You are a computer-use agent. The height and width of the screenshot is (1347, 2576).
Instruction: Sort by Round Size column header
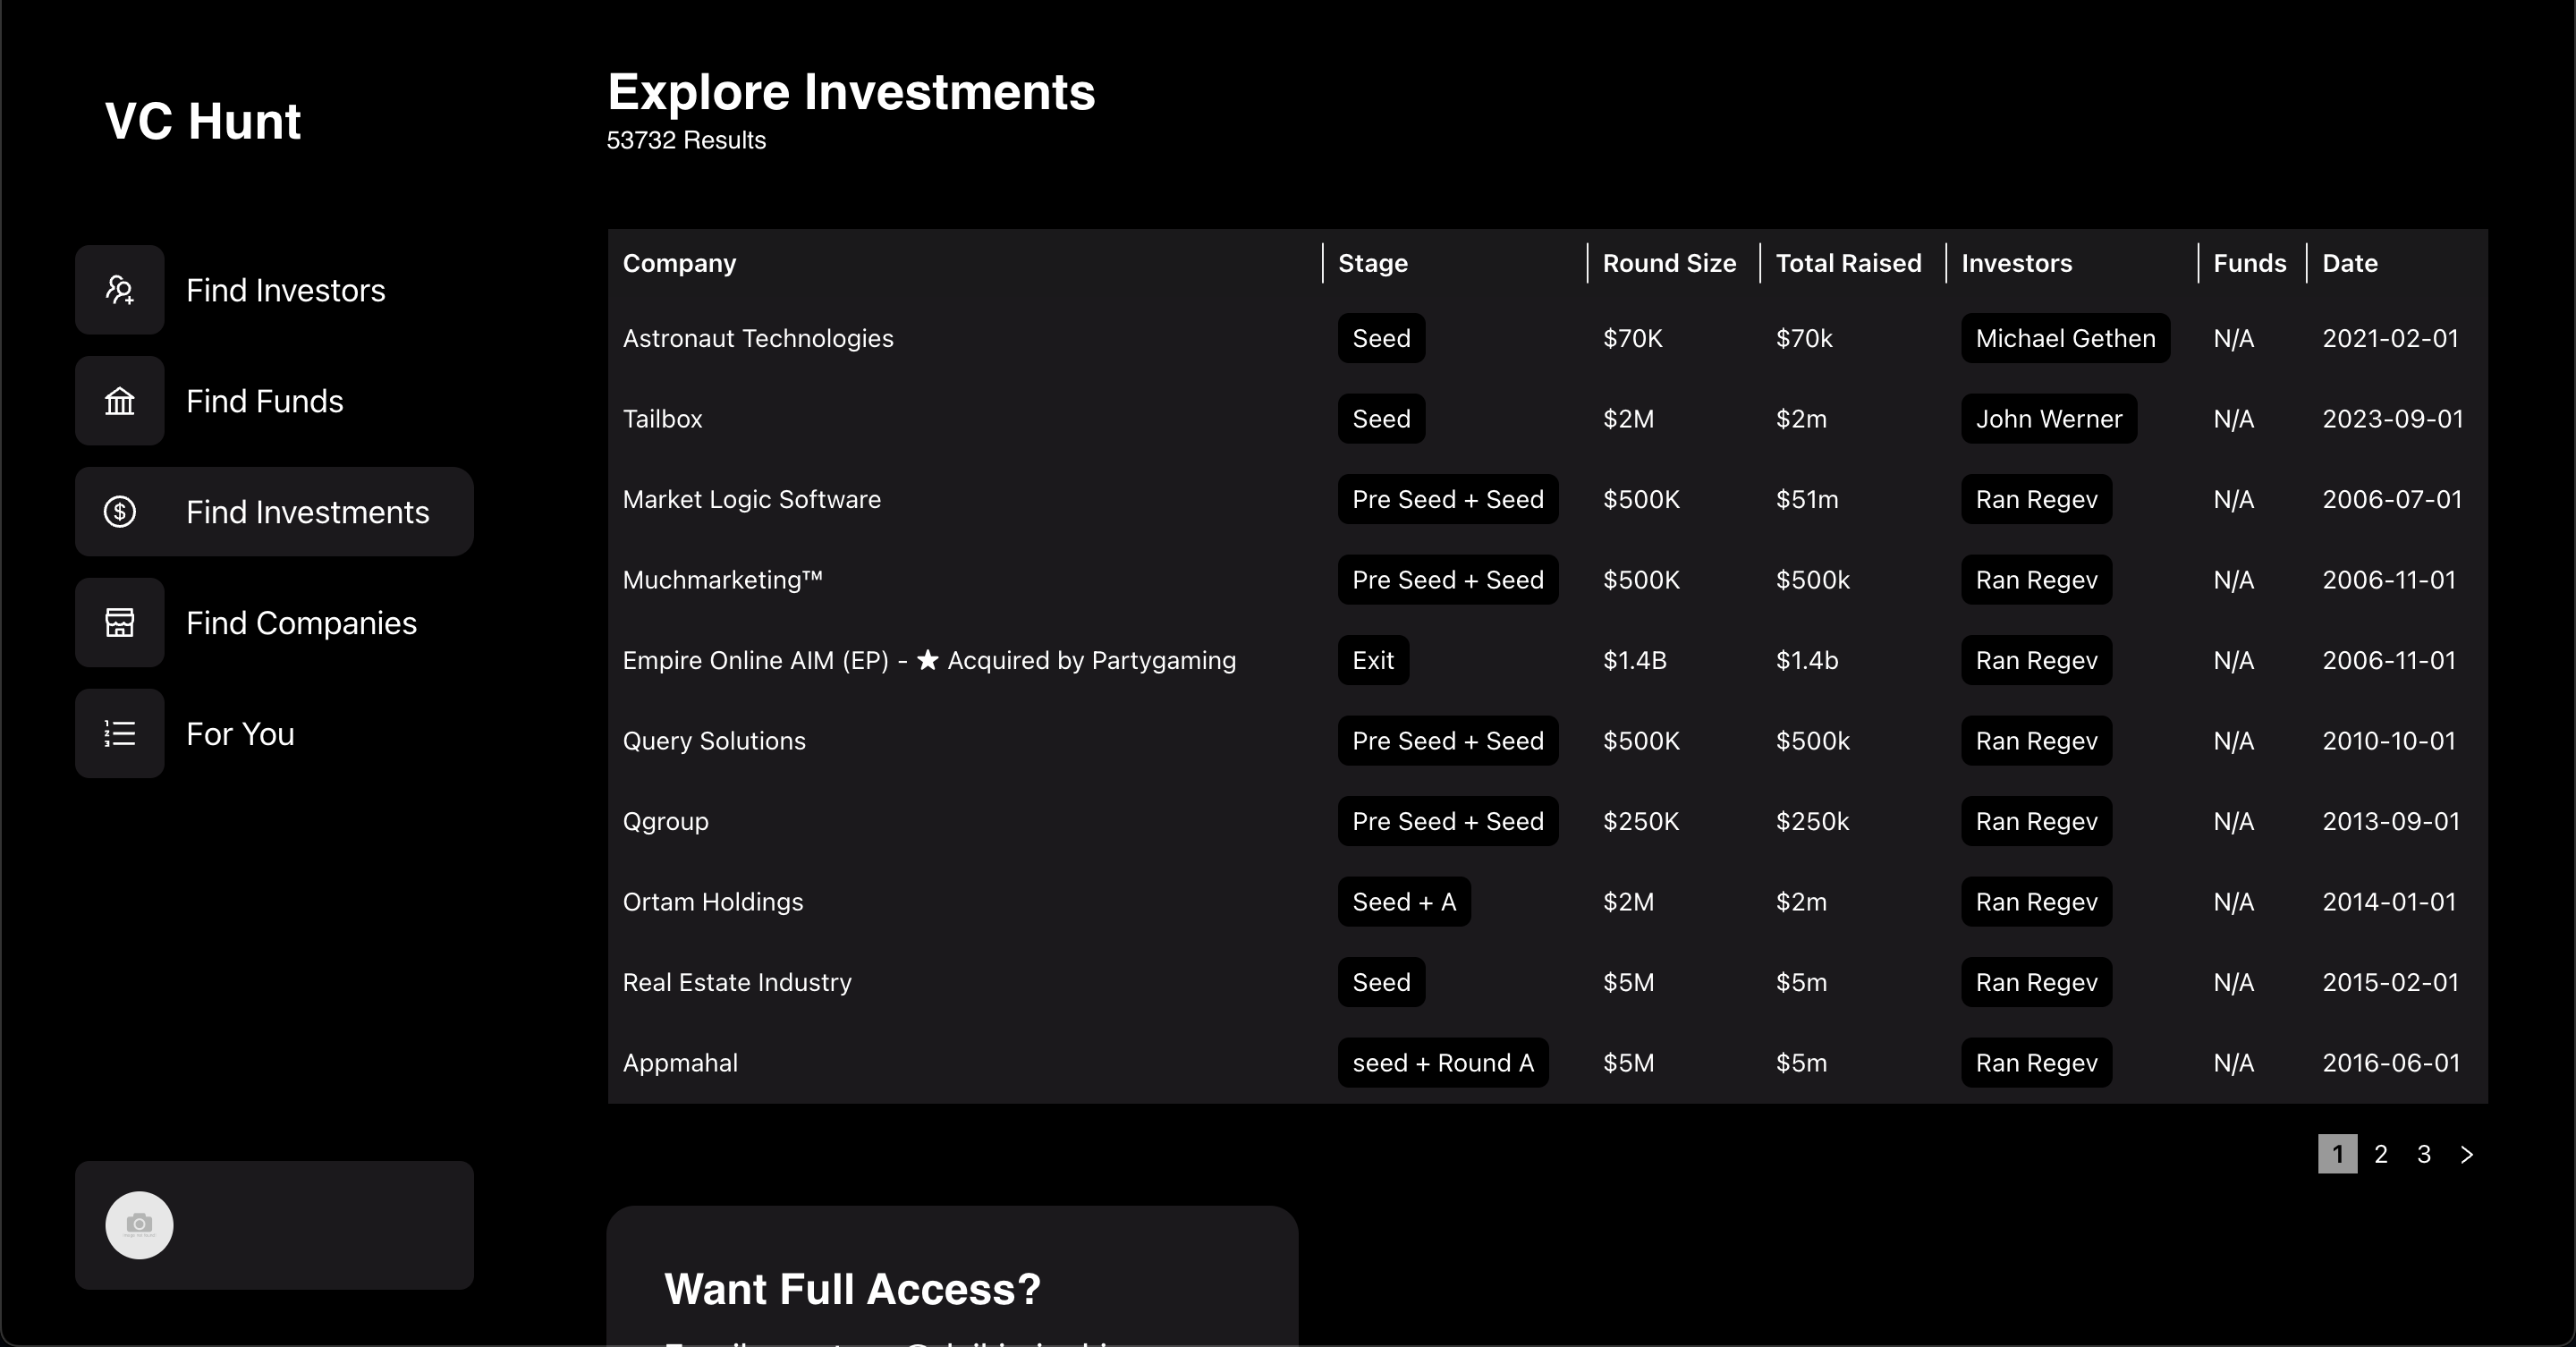(x=1669, y=263)
